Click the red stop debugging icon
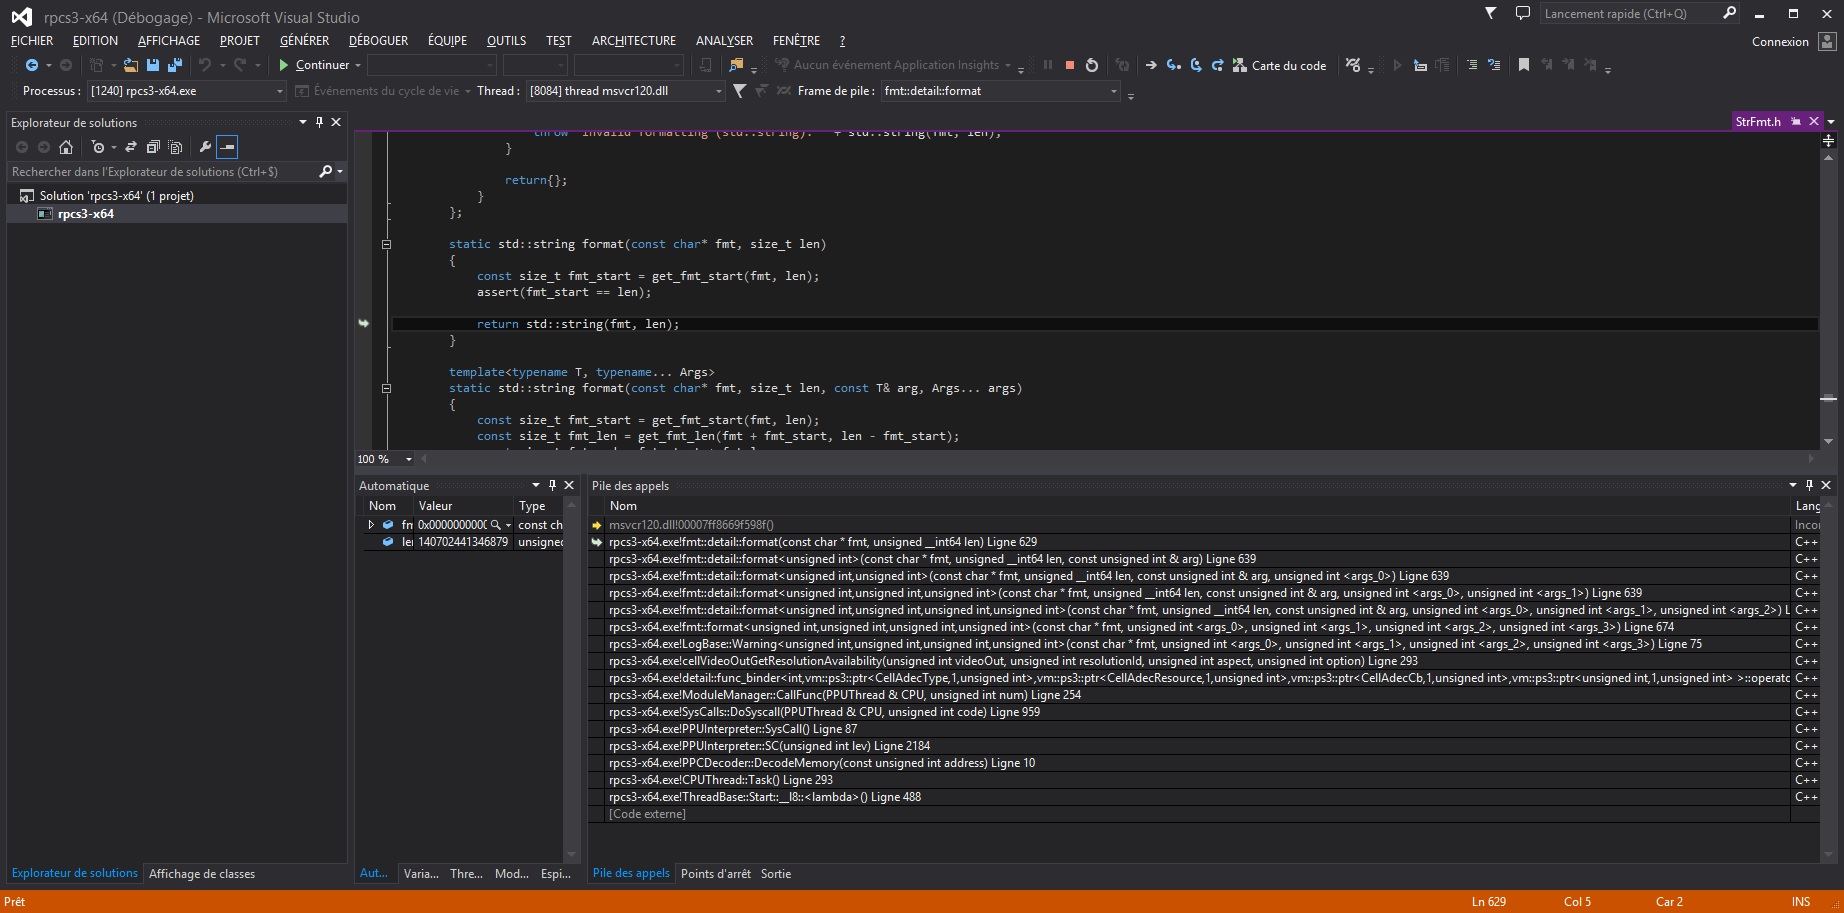 pyautogui.click(x=1070, y=65)
